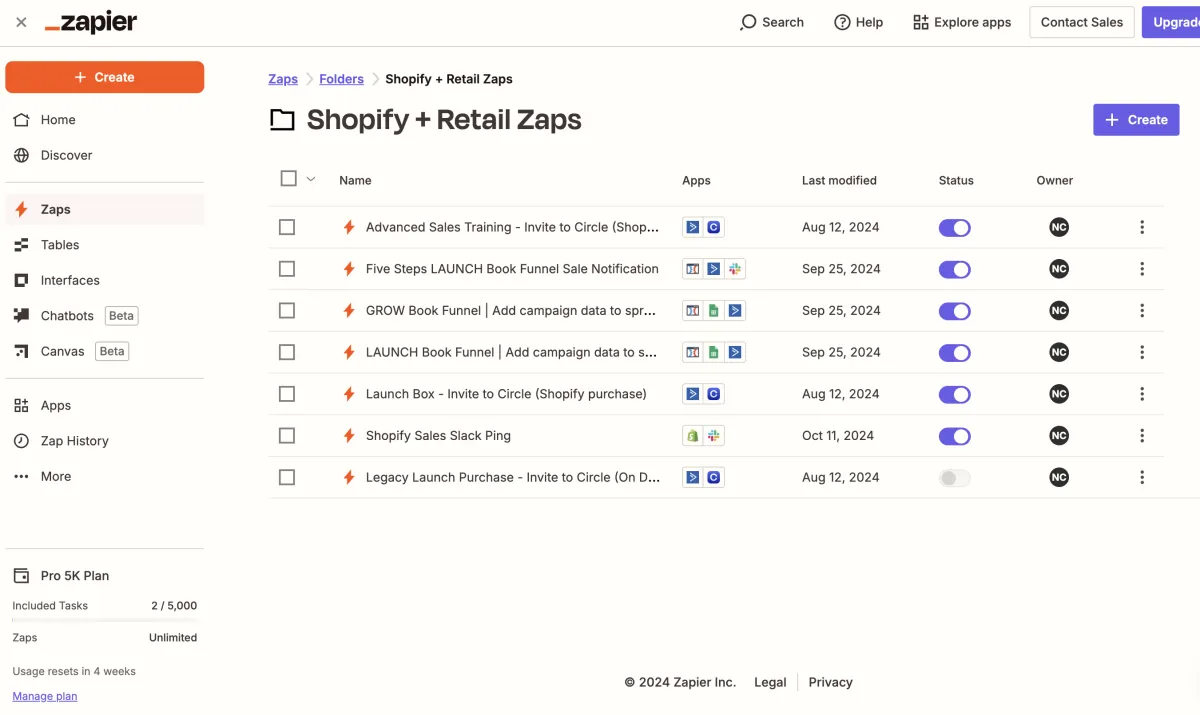Turn off the Launch Box Zap toggle
Screen dimensions: 1200x715
coord(955,394)
